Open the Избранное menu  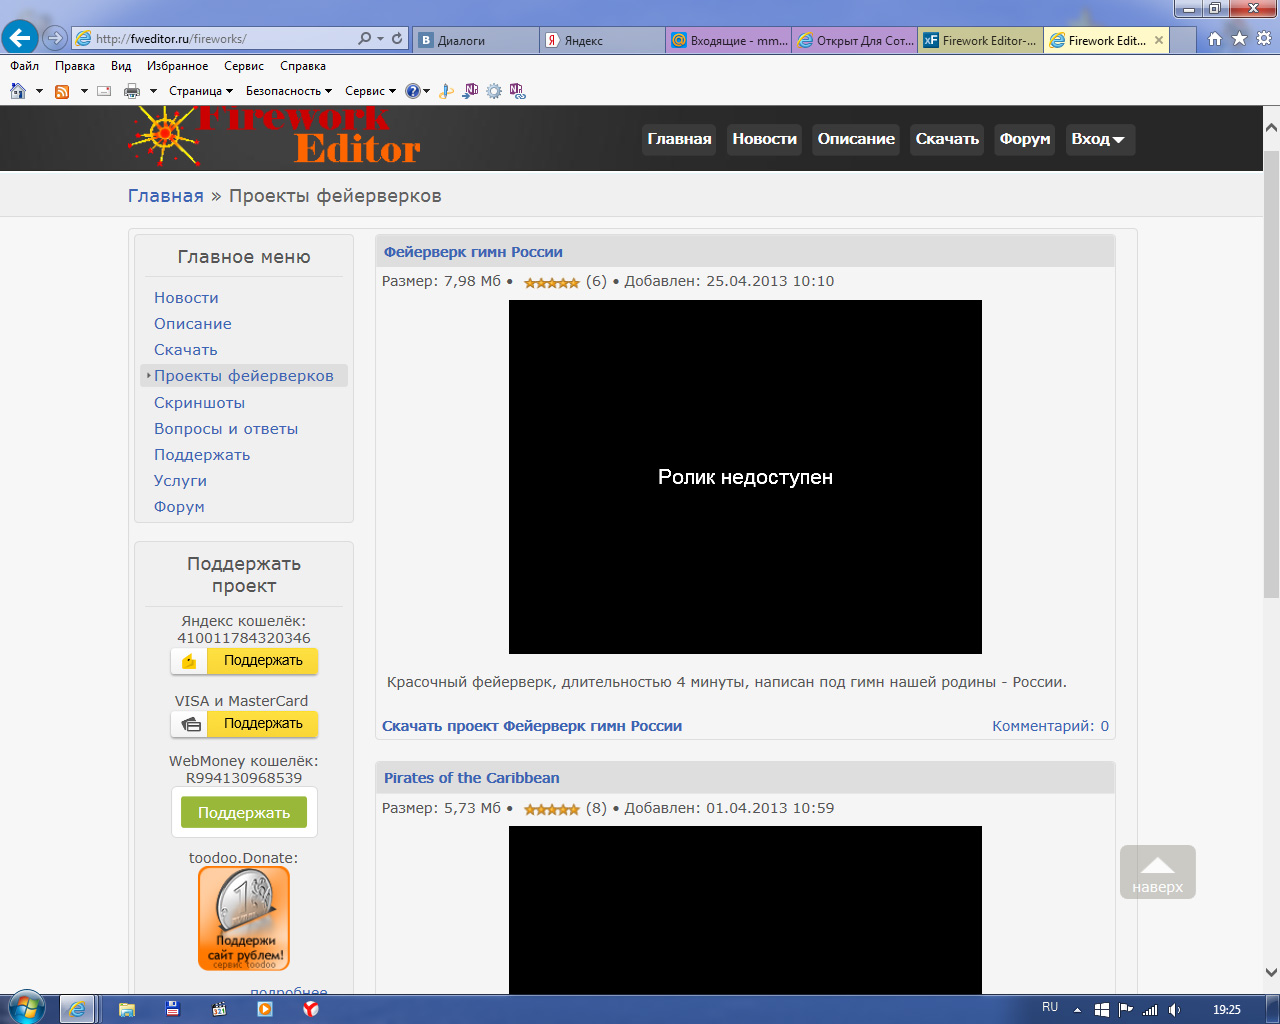[x=177, y=66]
